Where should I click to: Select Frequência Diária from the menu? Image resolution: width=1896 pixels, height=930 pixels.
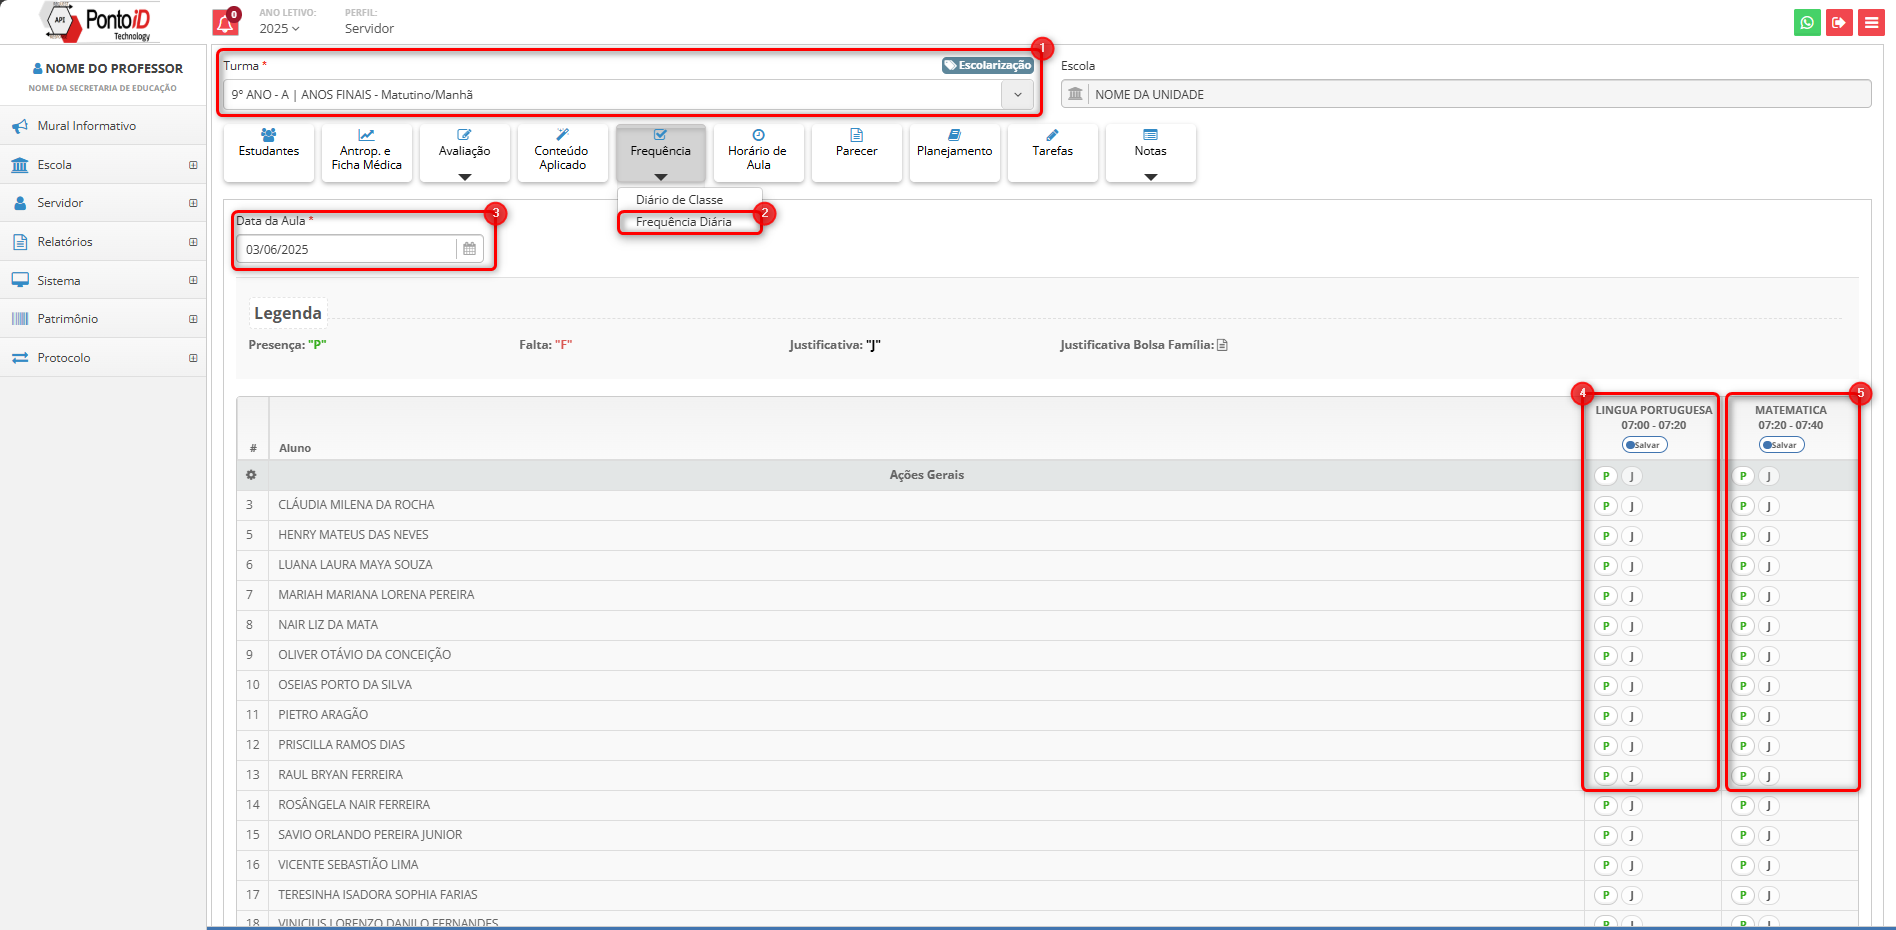[x=684, y=222]
